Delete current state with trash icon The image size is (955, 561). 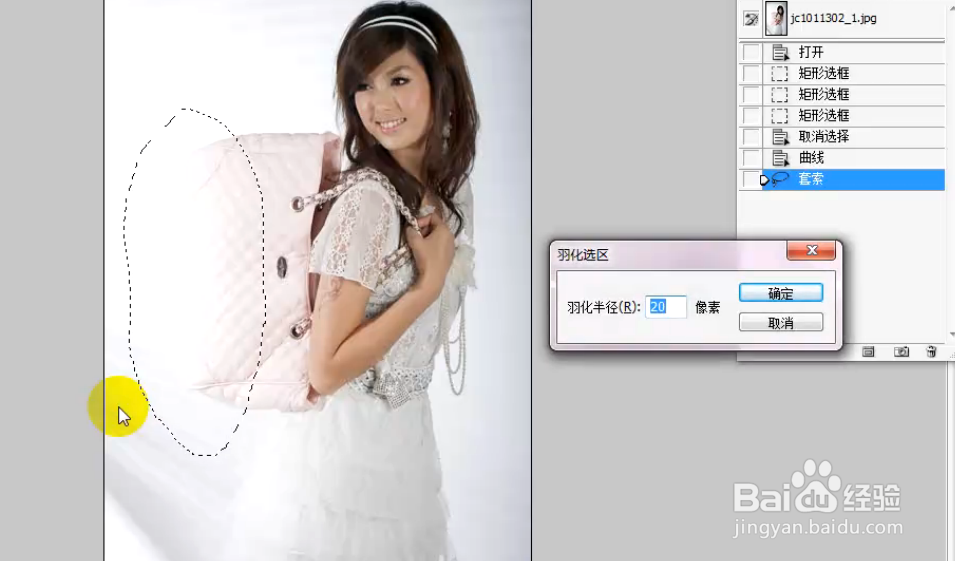click(931, 351)
